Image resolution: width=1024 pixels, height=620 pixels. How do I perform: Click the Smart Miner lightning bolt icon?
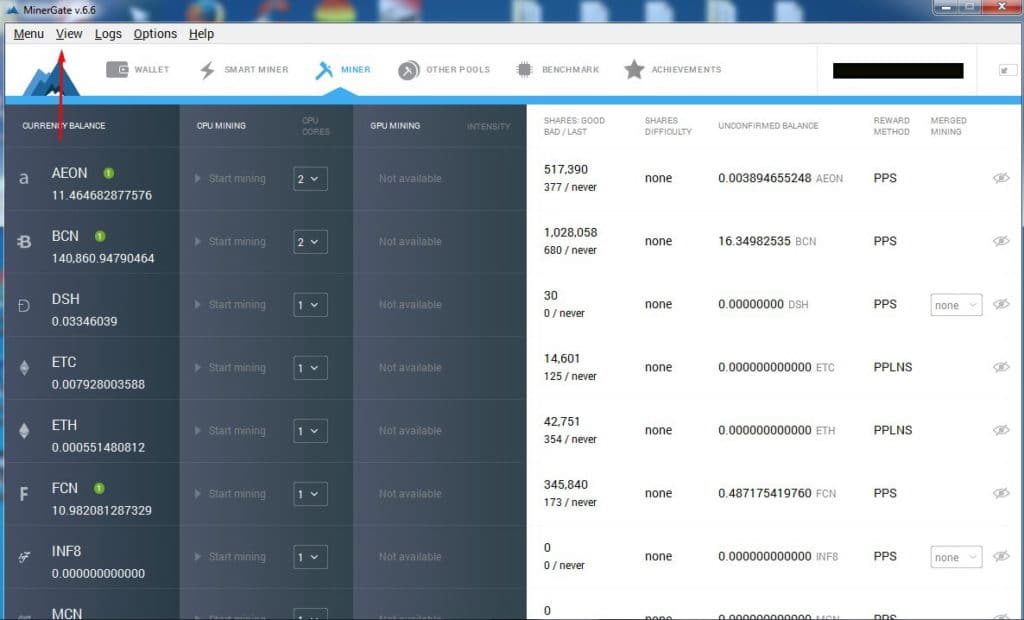(x=207, y=70)
